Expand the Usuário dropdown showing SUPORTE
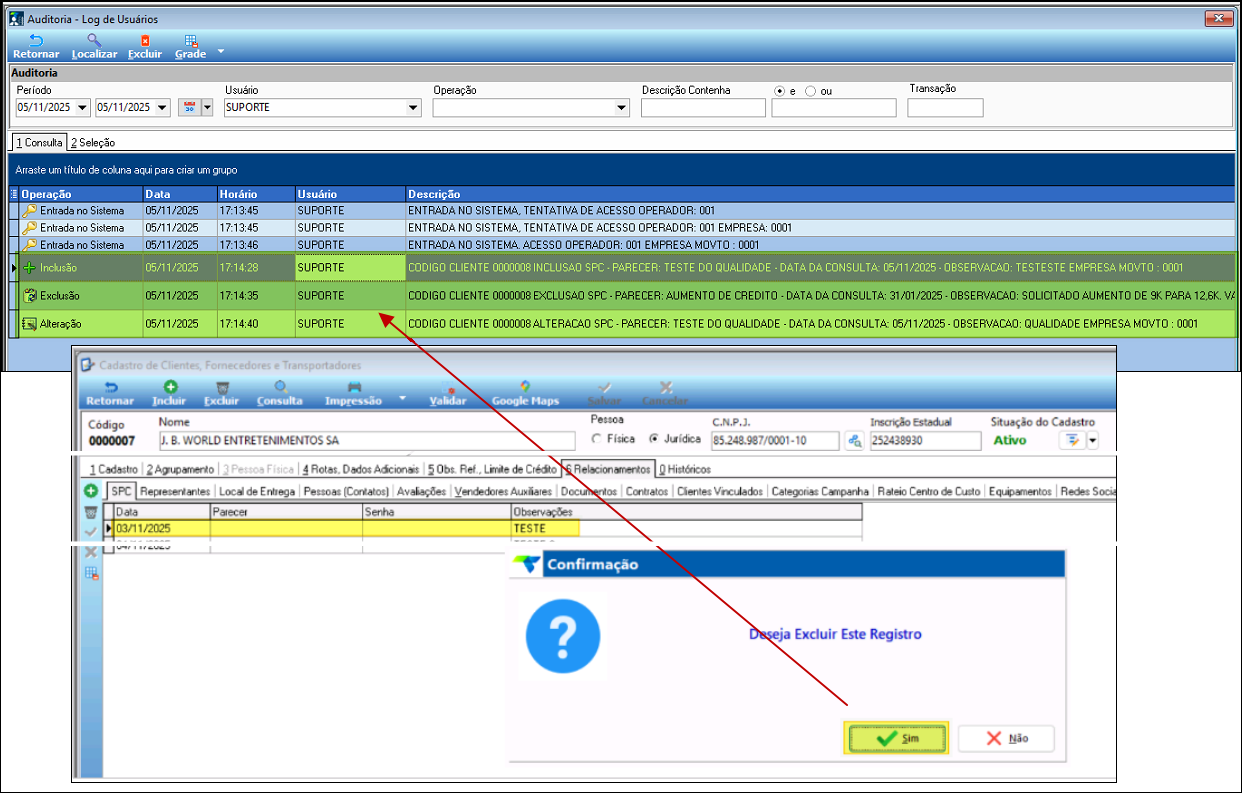Screen dimensions: 1242x793 413,108
